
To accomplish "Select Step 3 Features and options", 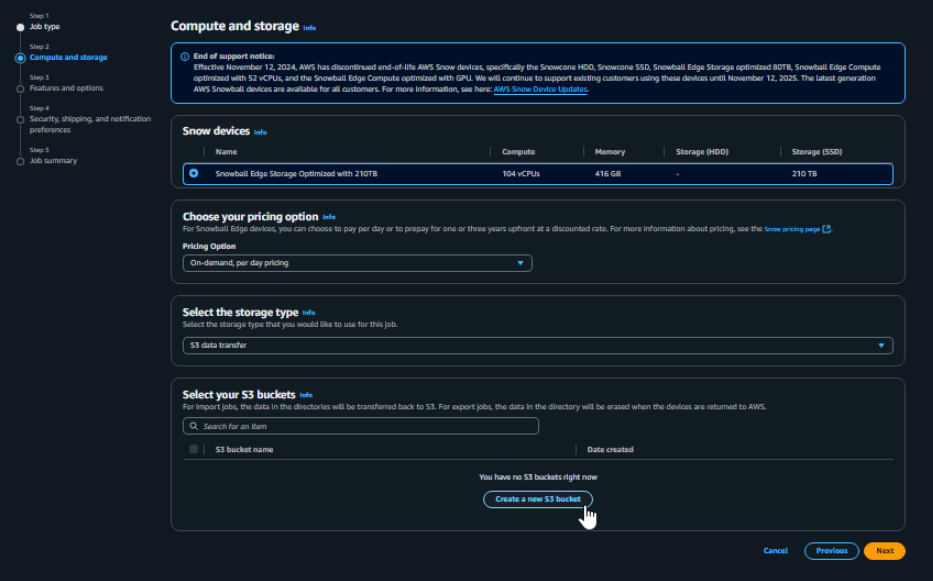I will tap(66, 88).
